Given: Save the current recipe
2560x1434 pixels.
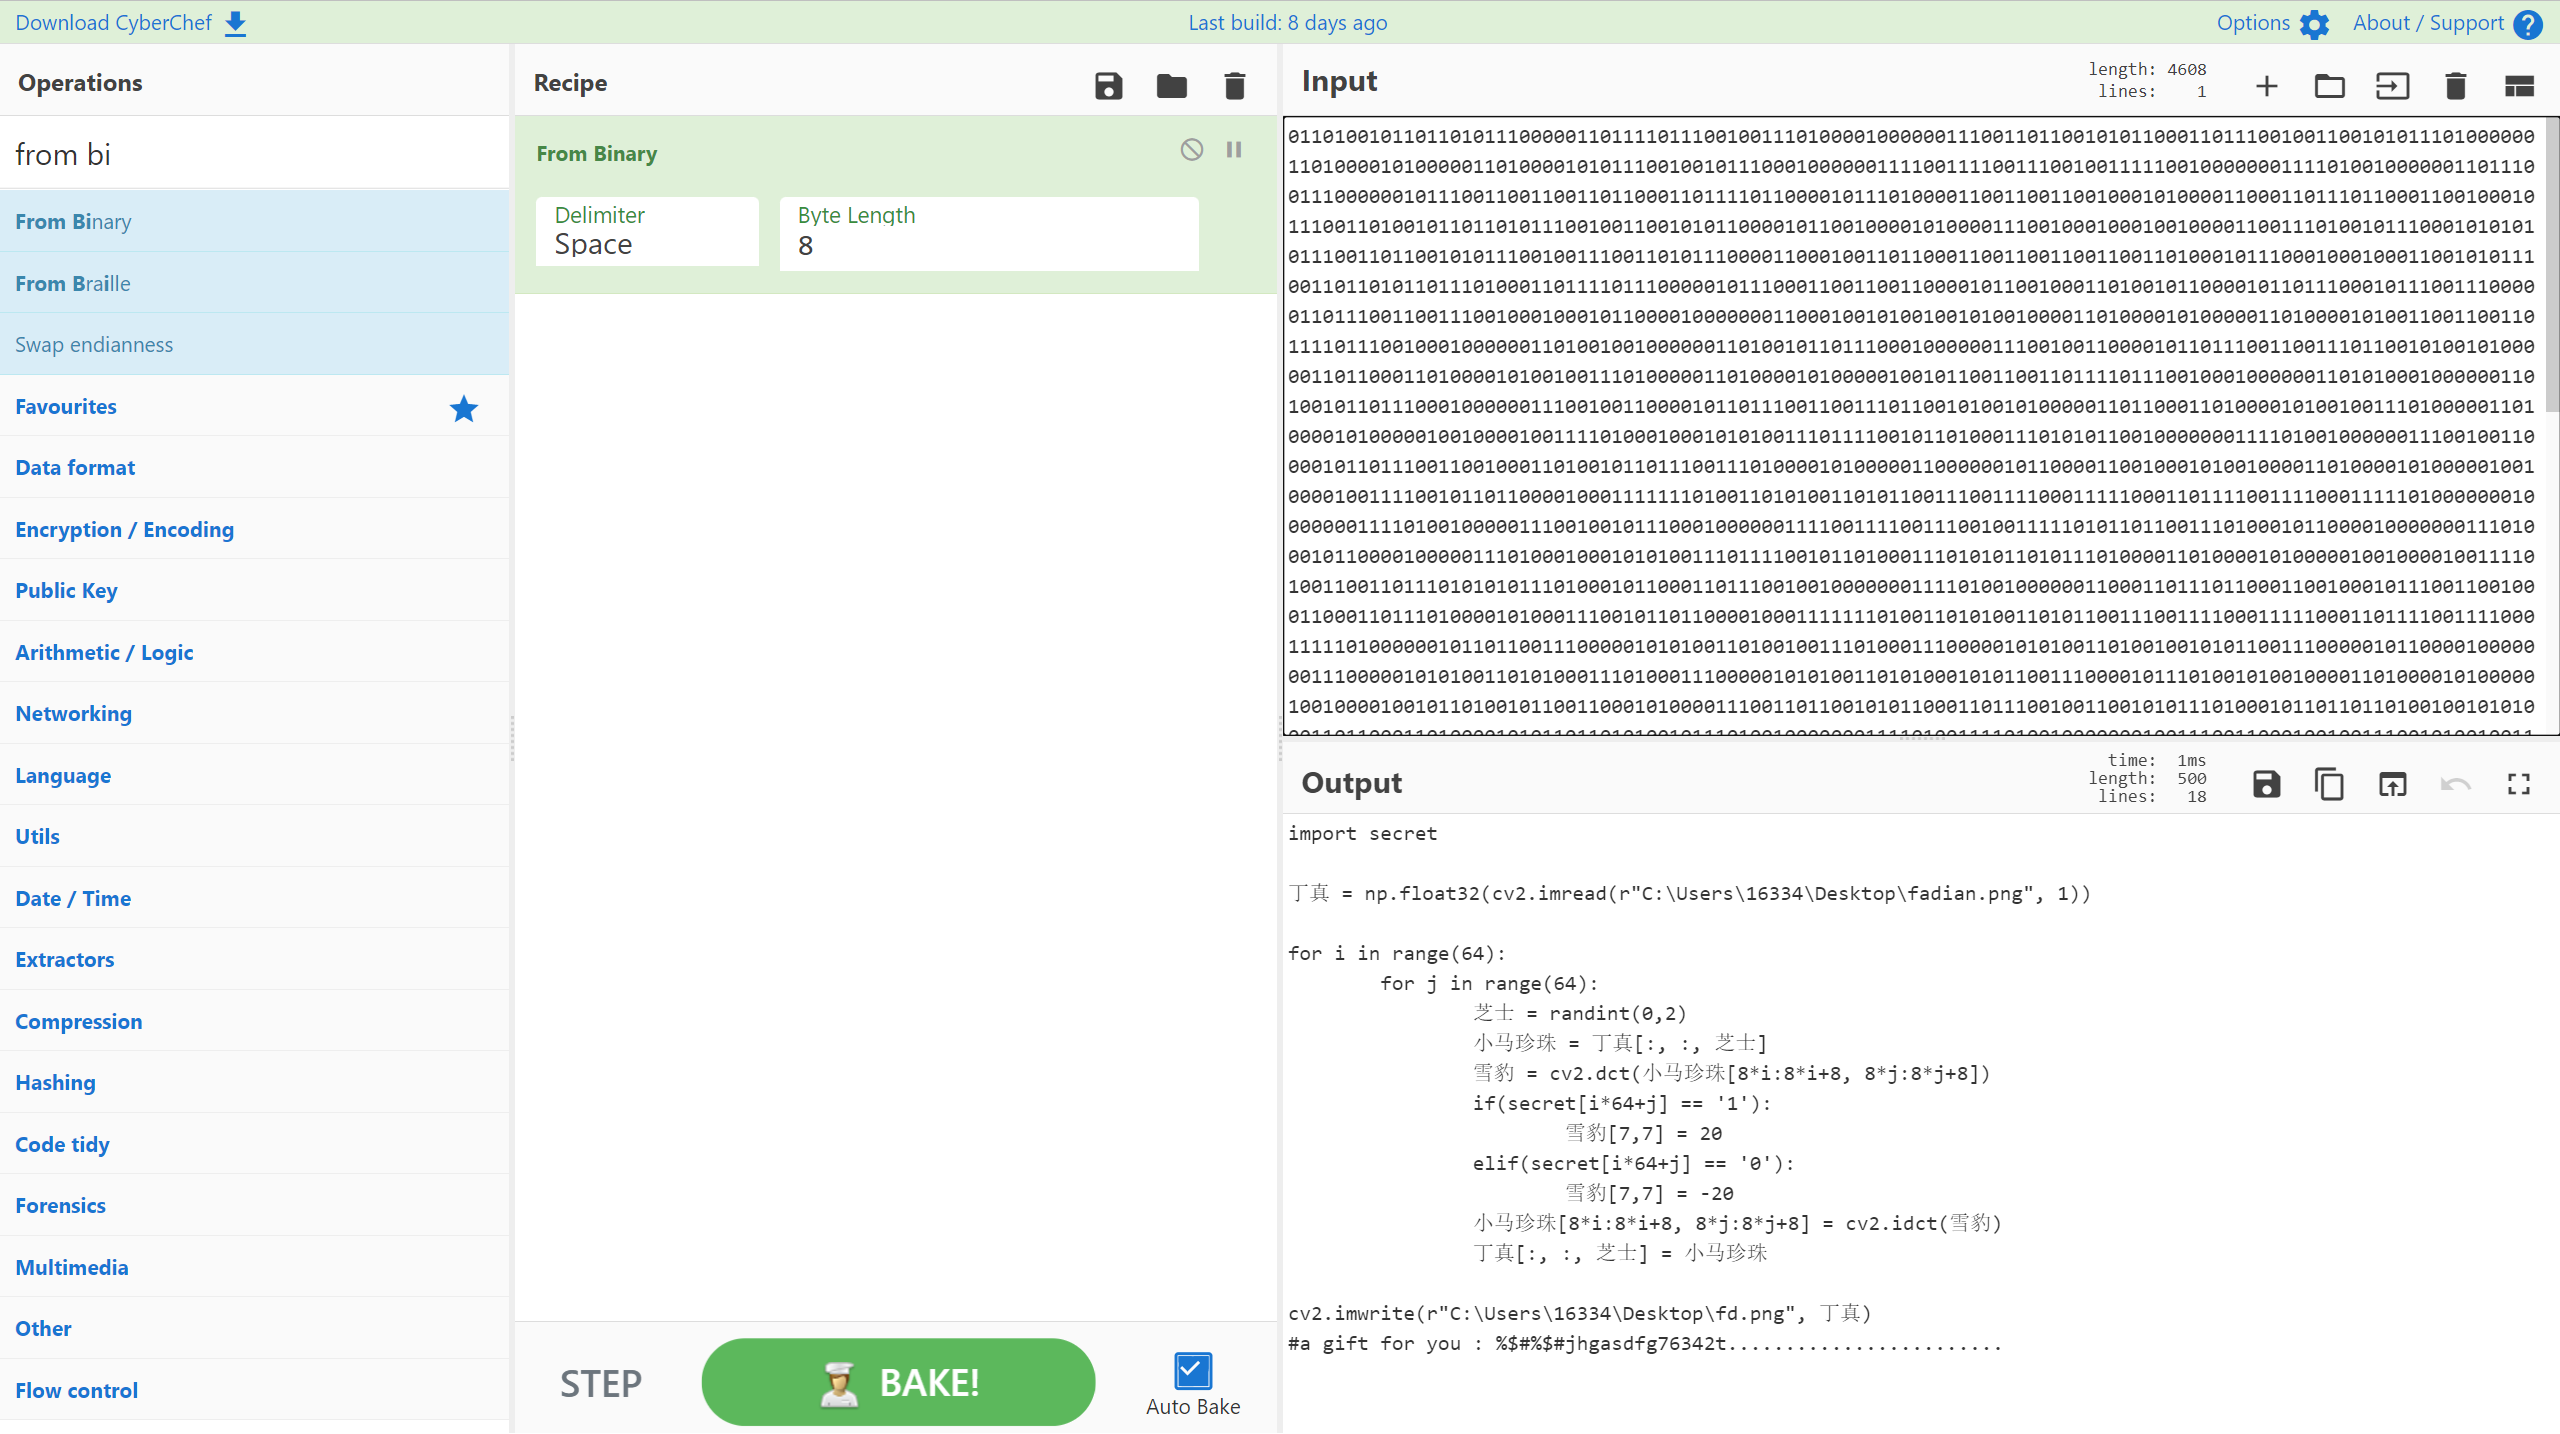Looking at the screenshot, I should pos(1108,86).
